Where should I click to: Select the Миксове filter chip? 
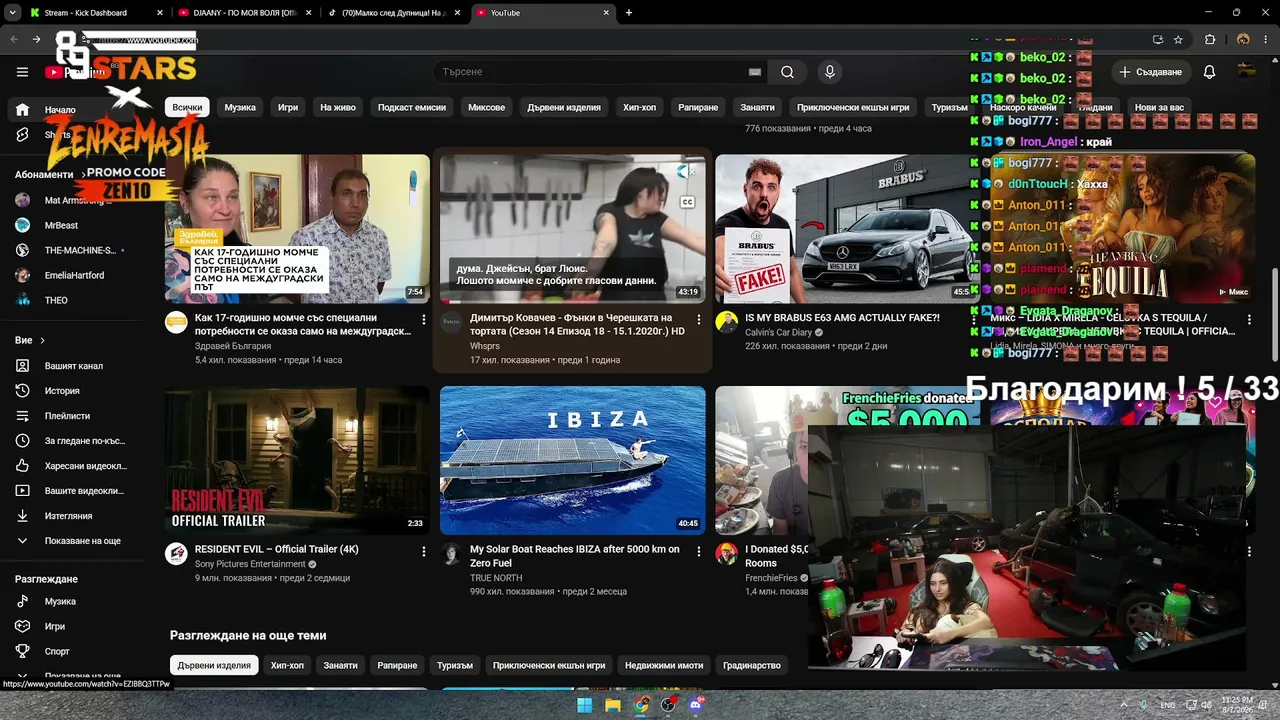[487, 107]
